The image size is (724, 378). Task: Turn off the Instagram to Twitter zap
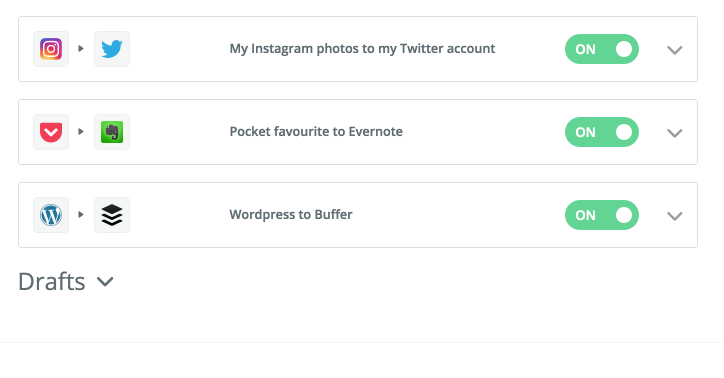(x=602, y=49)
